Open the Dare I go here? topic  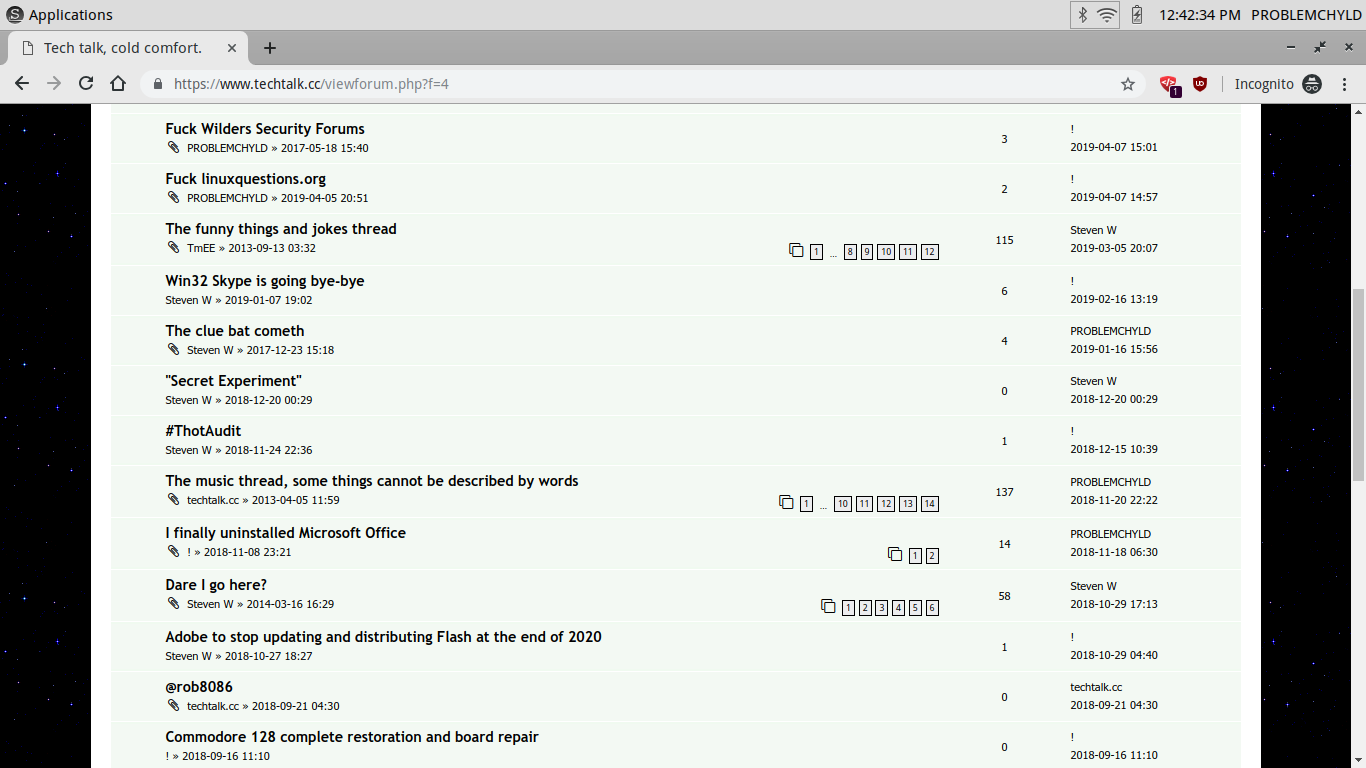pyautogui.click(x=216, y=585)
